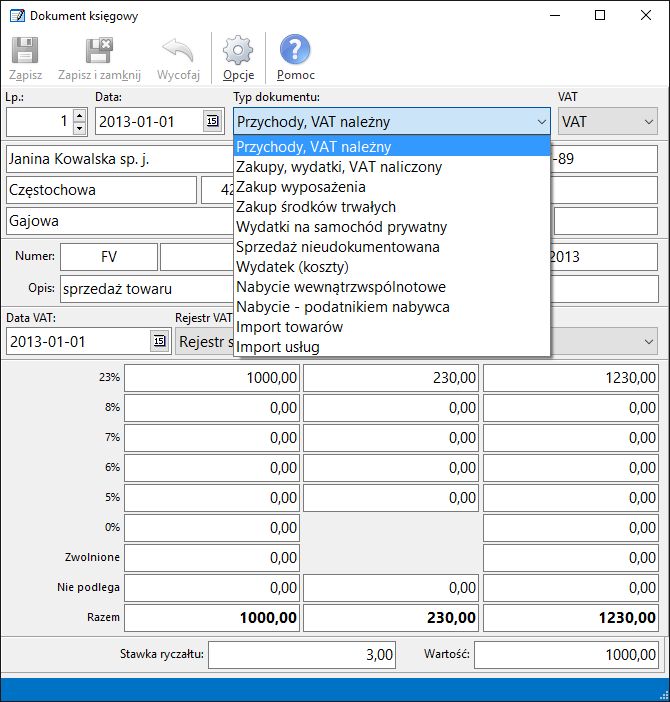Select Zakup wyposażenia from list

point(301,187)
